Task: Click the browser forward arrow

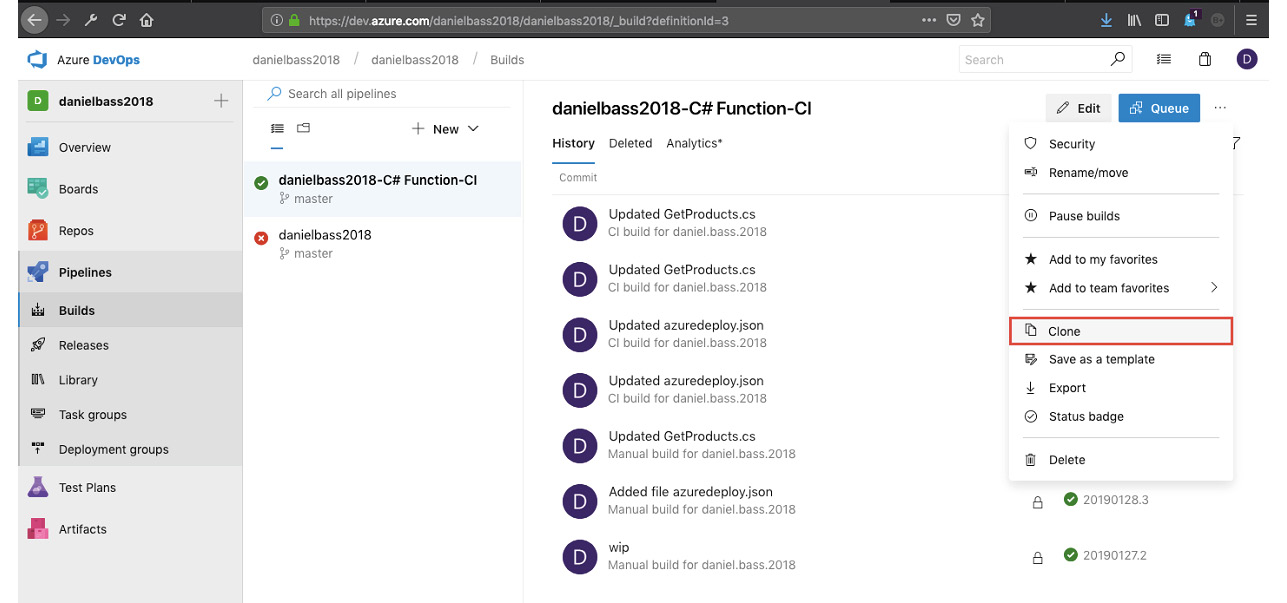Action: [65, 19]
